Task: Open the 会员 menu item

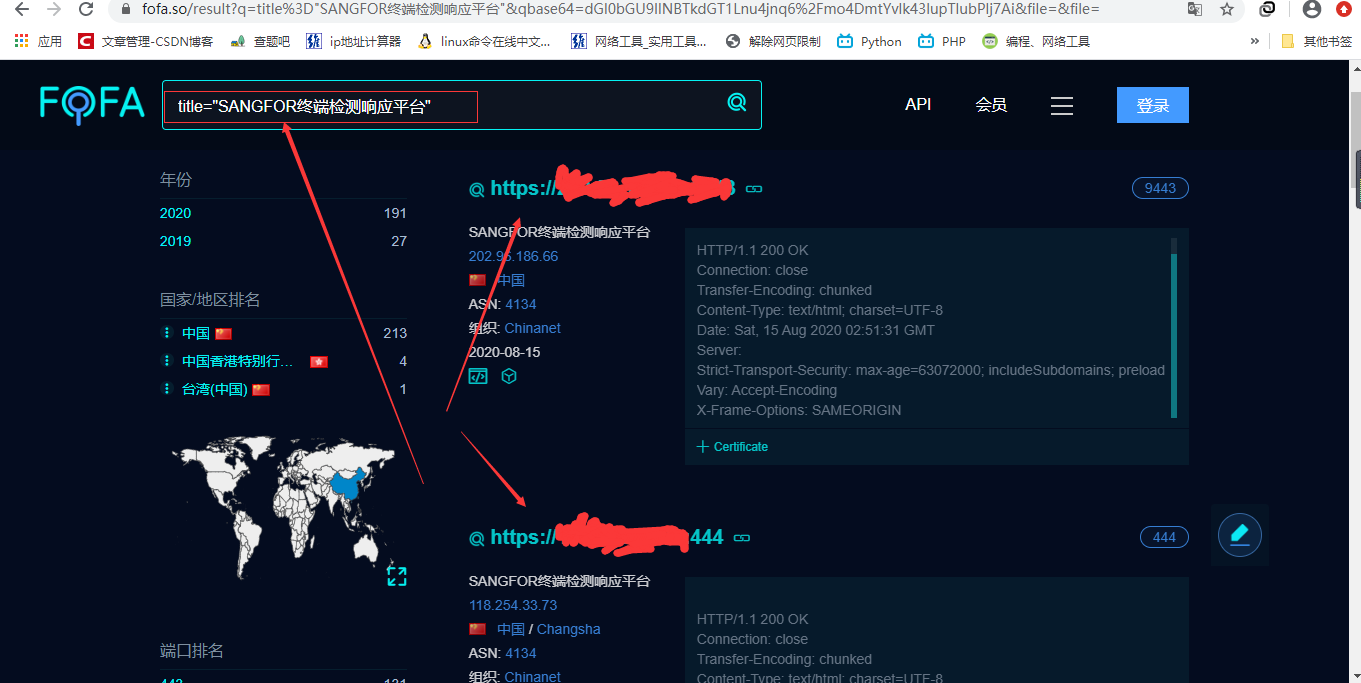Action: (x=991, y=105)
